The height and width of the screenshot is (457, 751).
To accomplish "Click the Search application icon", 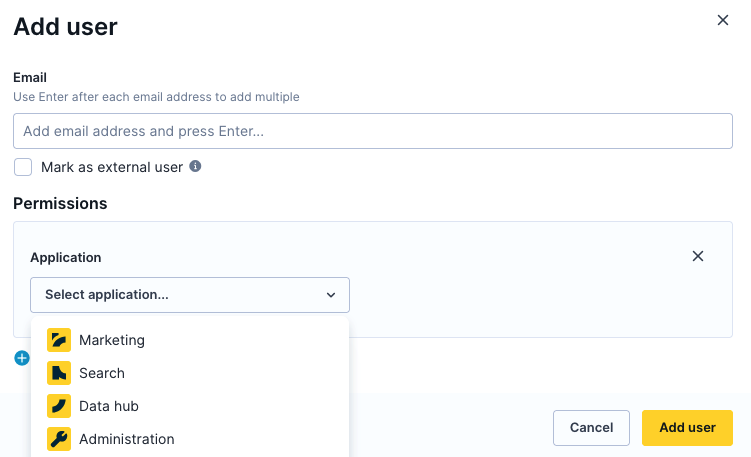I will tap(59, 373).
